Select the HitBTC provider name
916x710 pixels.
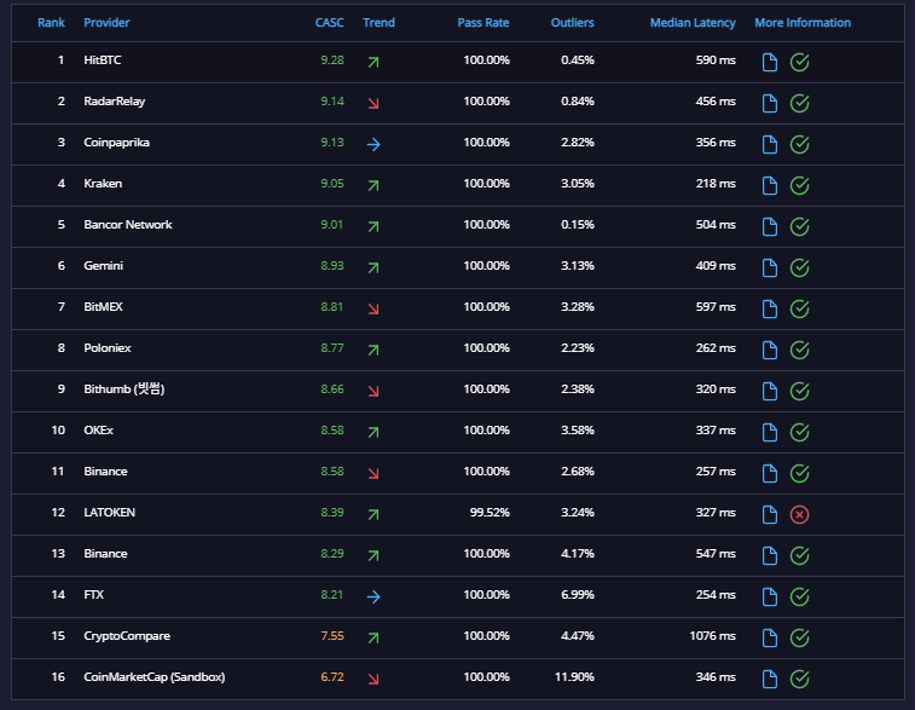pyautogui.click(x=102, y=60)
